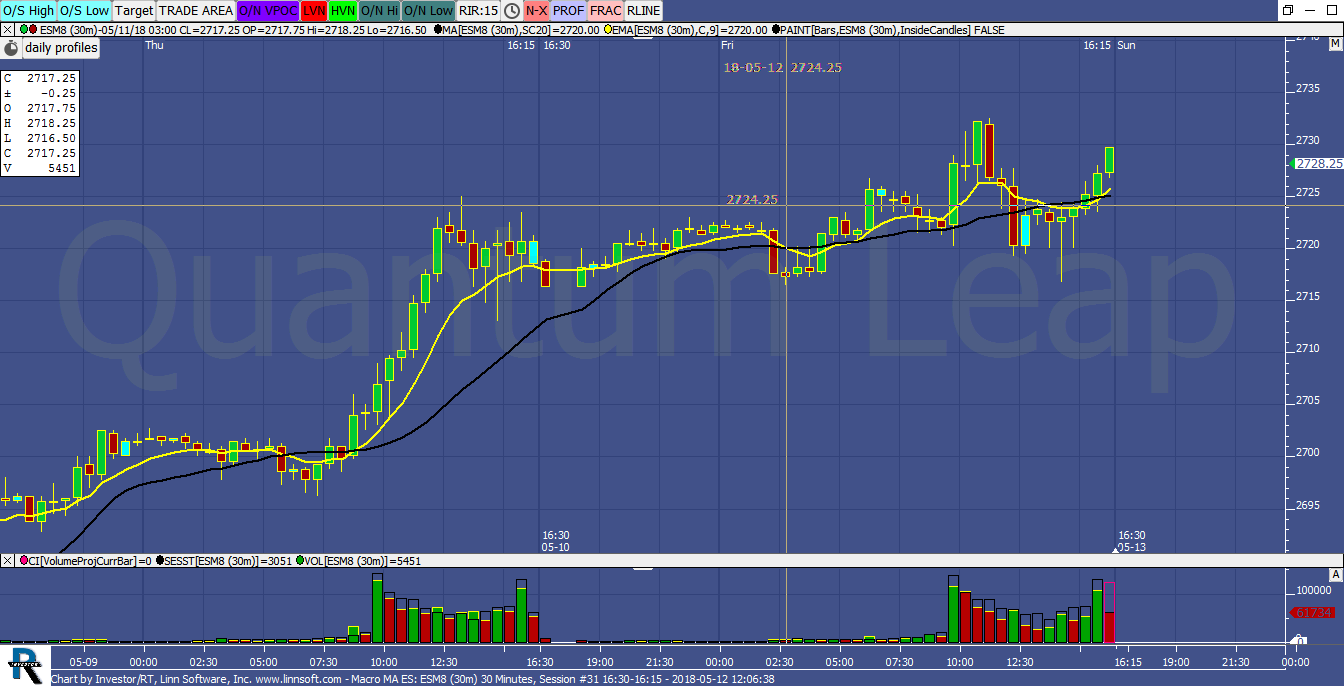Click the black SESST indicator dot
This screenshot has width=1344, height=686.
coord(159,561)
